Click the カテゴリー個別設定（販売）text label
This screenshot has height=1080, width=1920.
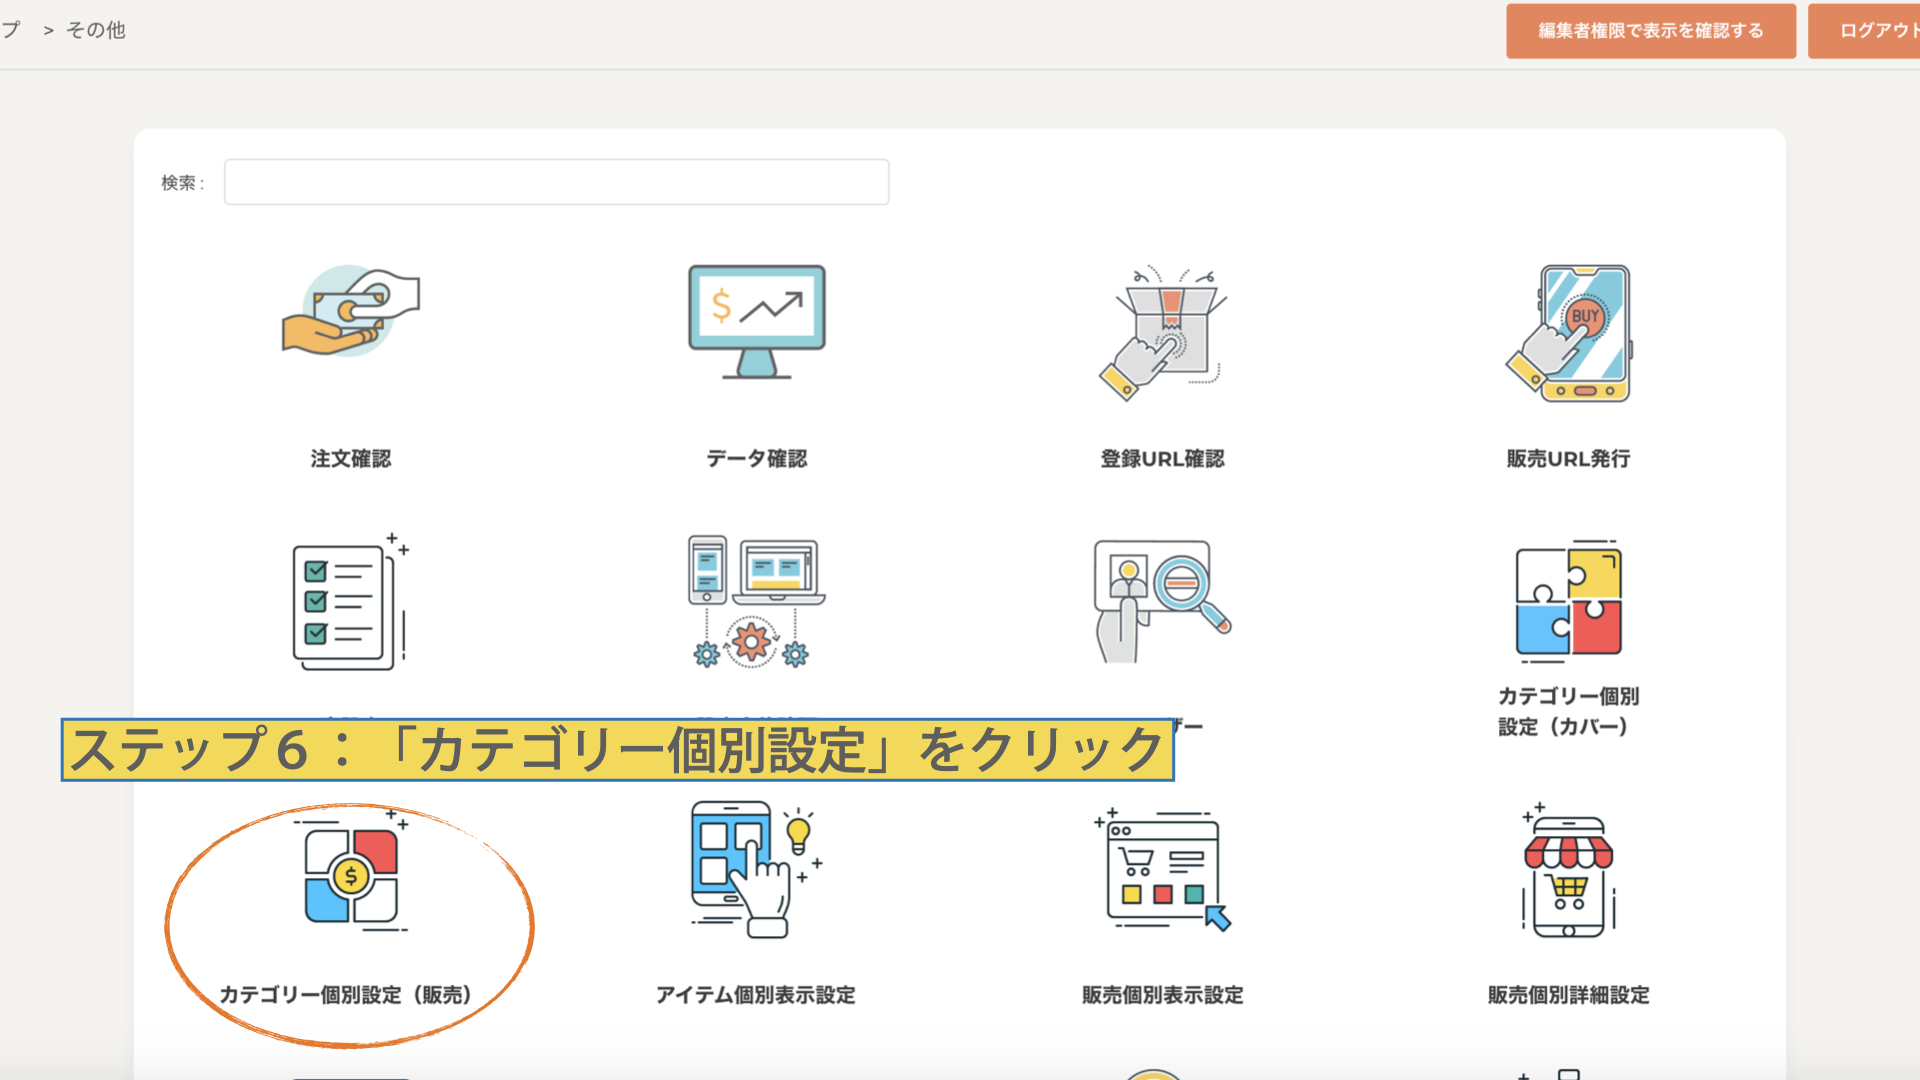pyautogui.click(x=345, y=995)
